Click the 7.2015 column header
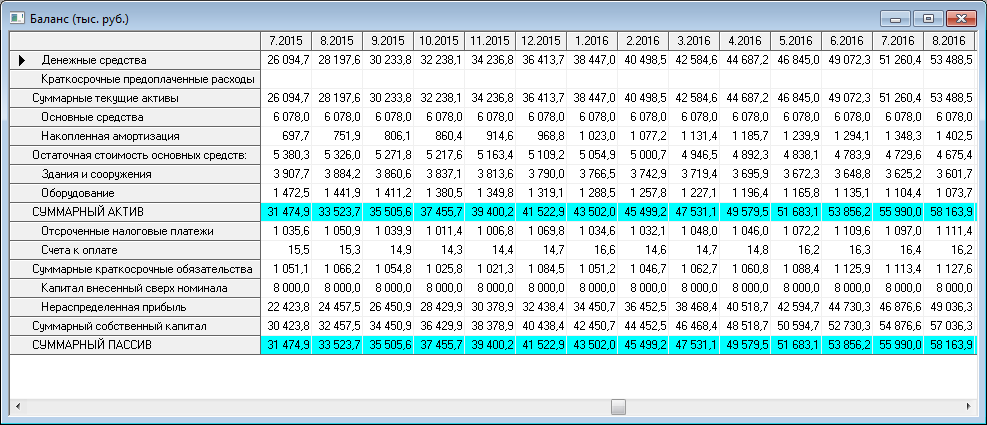Screen dimensions: 987x425 pyautogui.click(x=286, y=41)
